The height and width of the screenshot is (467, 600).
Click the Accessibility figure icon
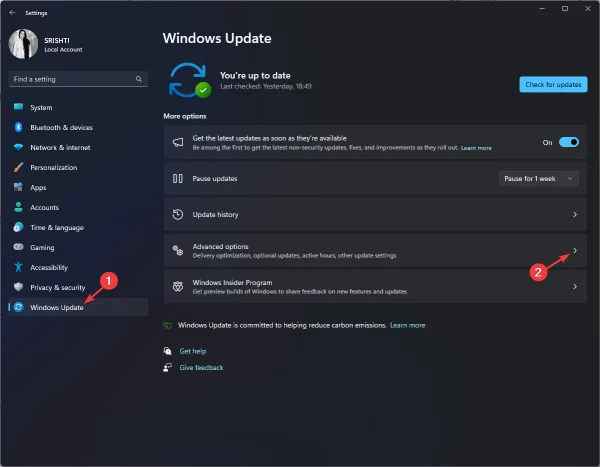pos(18,267)
